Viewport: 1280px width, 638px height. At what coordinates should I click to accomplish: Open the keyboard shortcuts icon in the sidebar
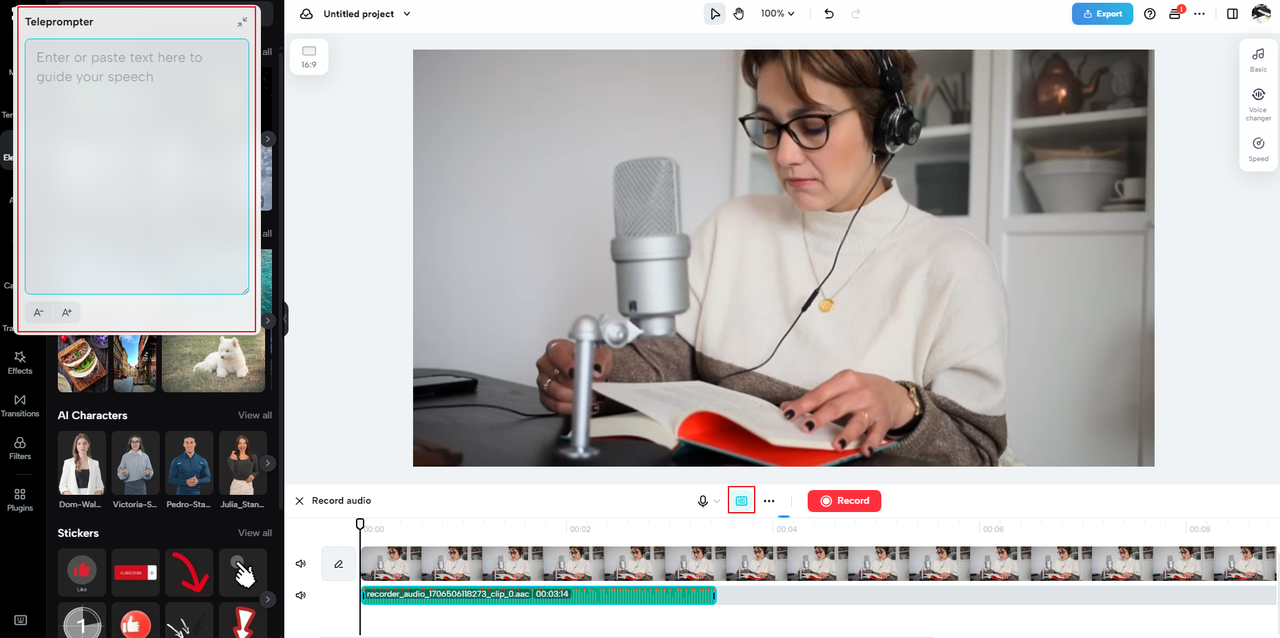coord(20,619)
